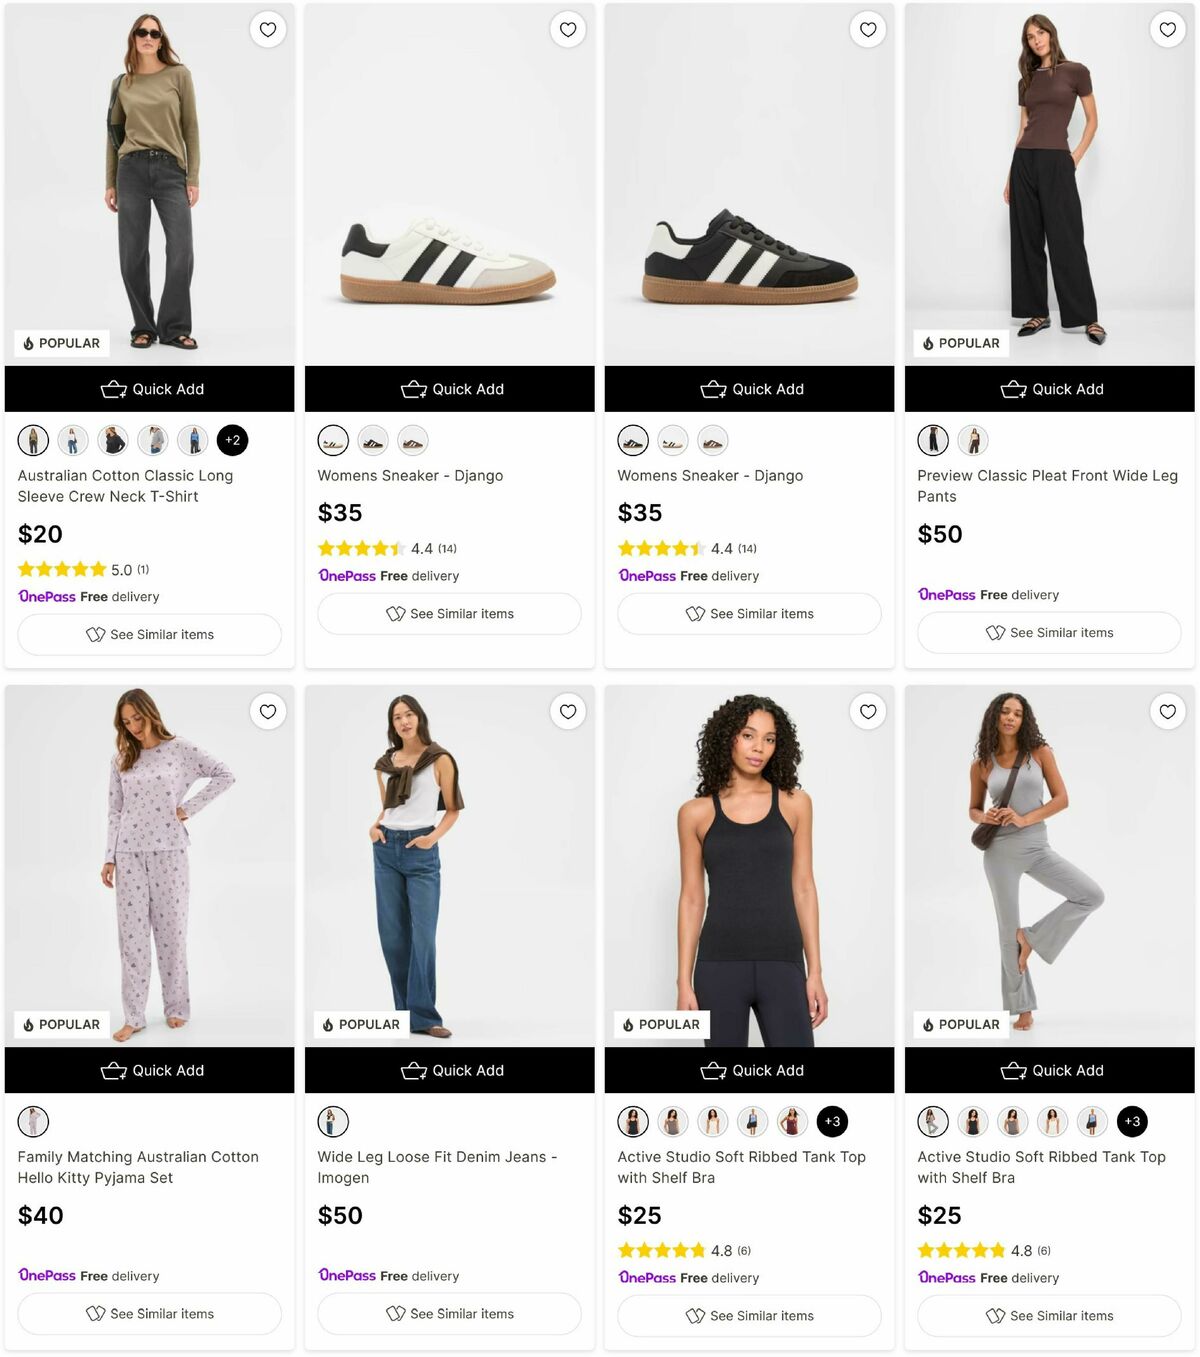
Task: Quick Add the Australian Cotton Long Sleeve T-Shirt
Action: [150, 389]
